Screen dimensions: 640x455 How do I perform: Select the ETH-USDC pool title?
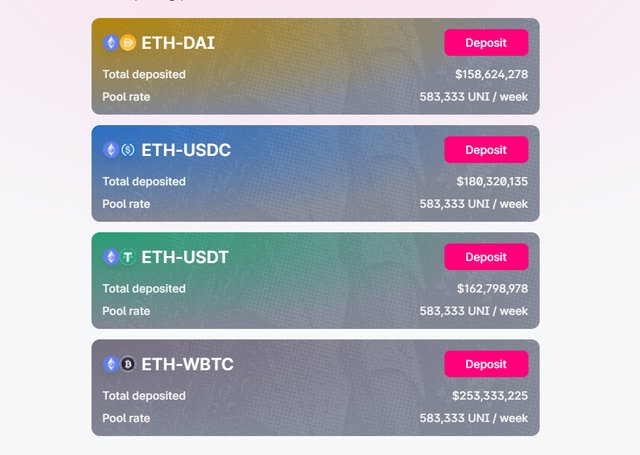tap(186, 150)
